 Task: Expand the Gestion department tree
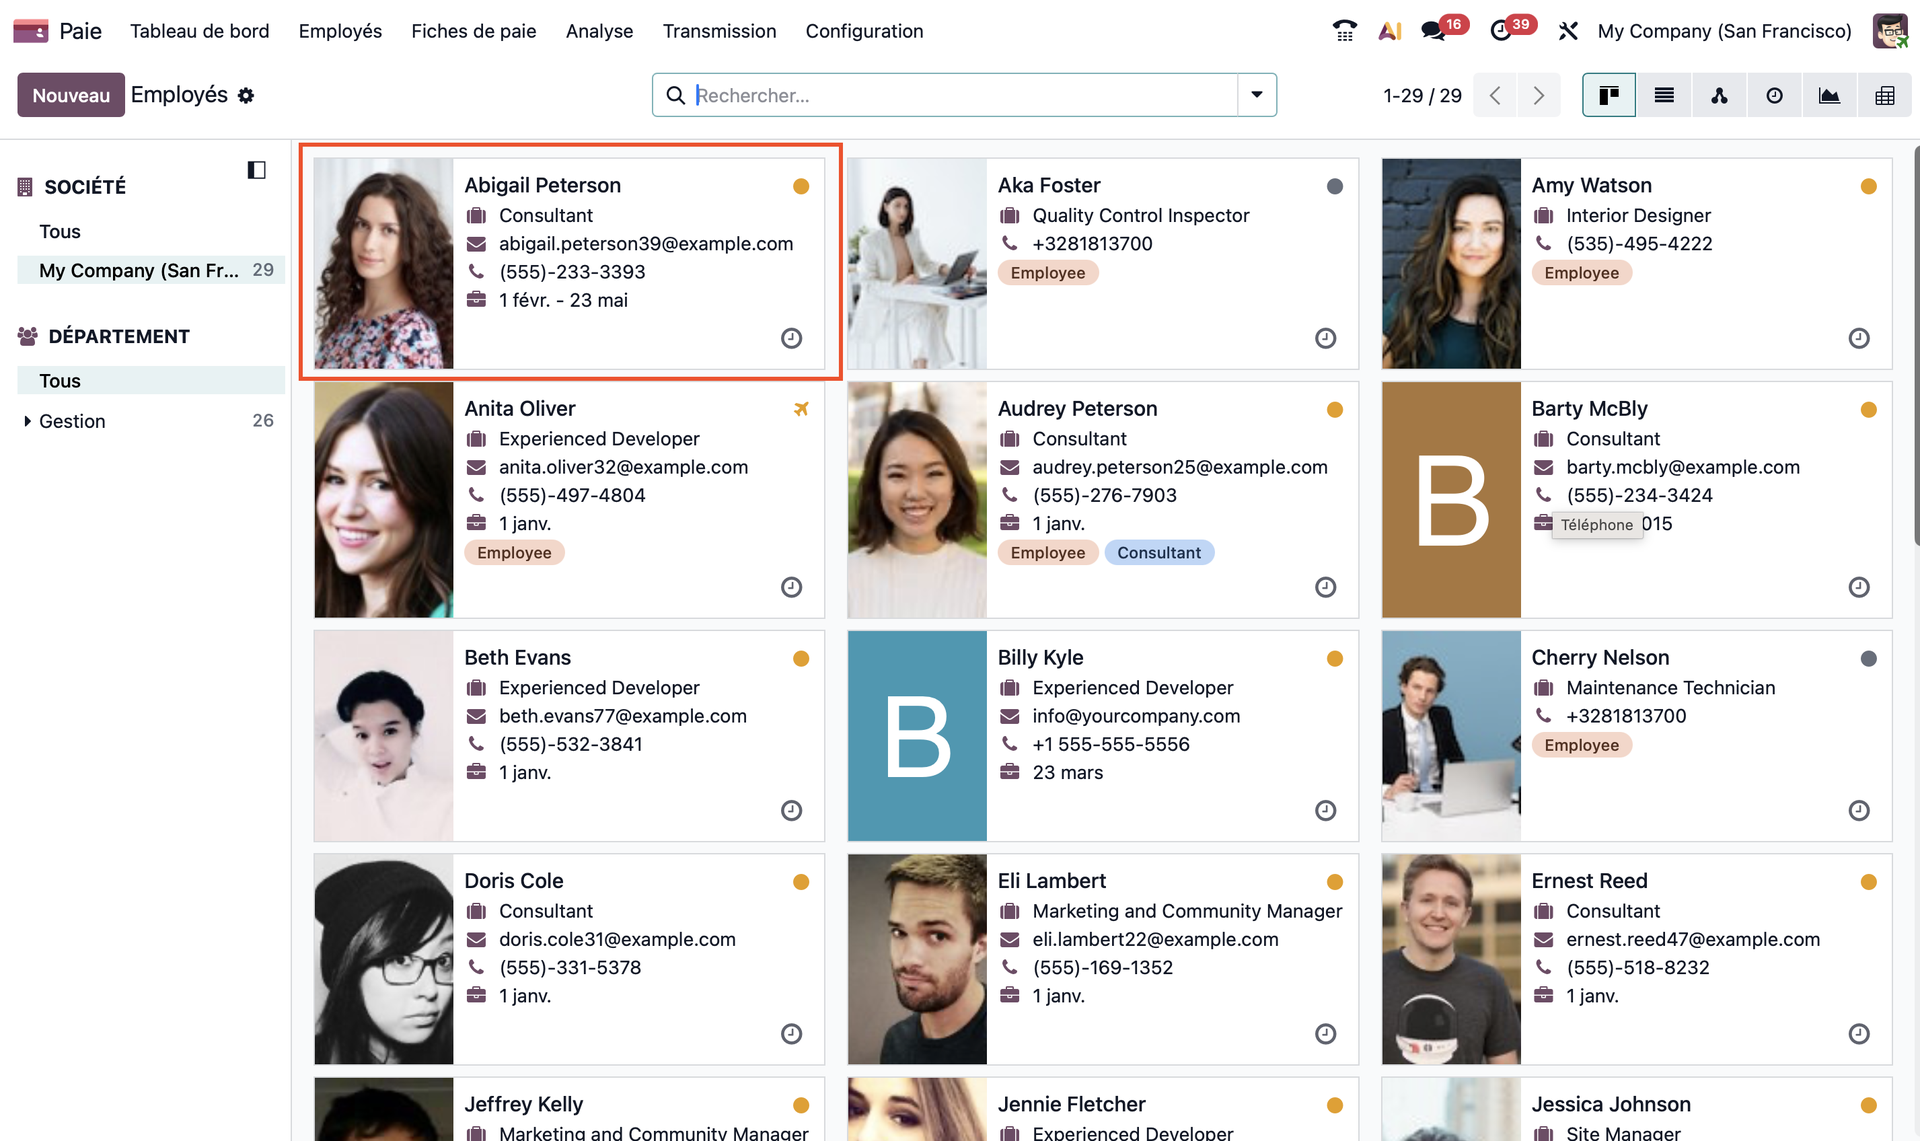click(27, 421)
